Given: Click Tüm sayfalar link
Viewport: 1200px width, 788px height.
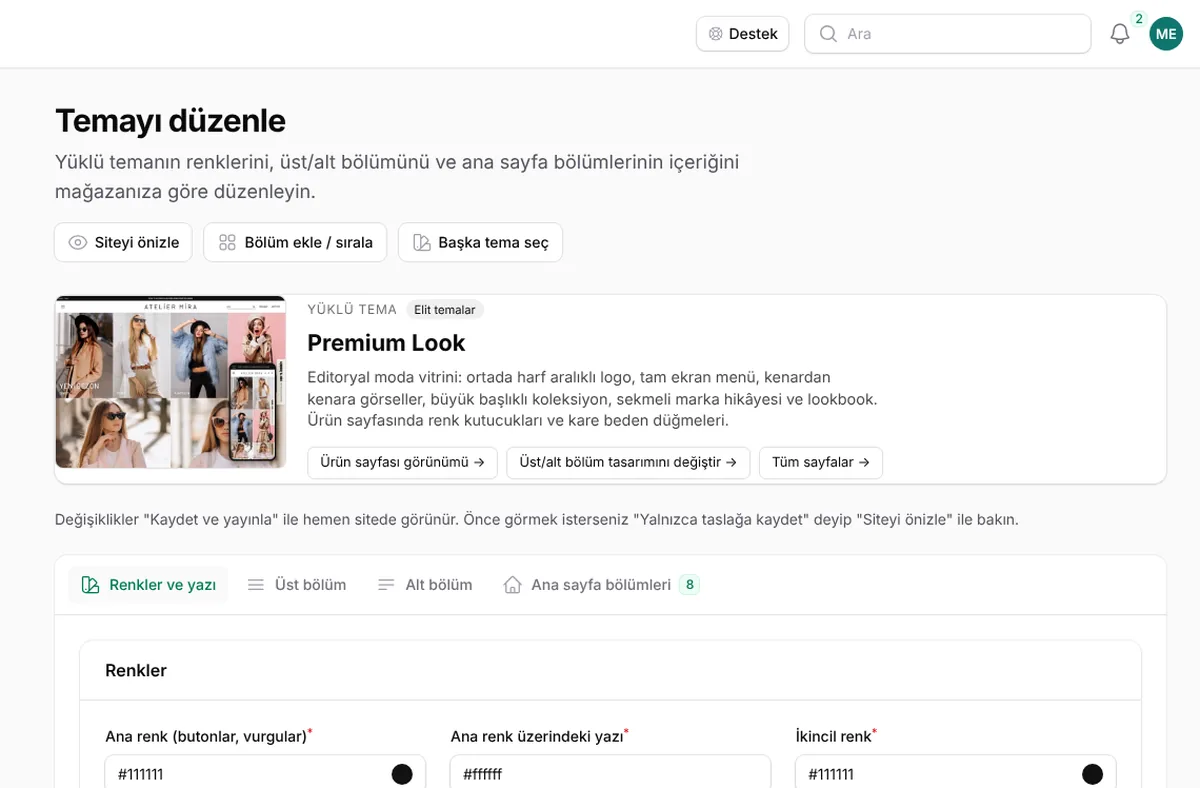Looking at the screenshot, I should tap(821, 463).
